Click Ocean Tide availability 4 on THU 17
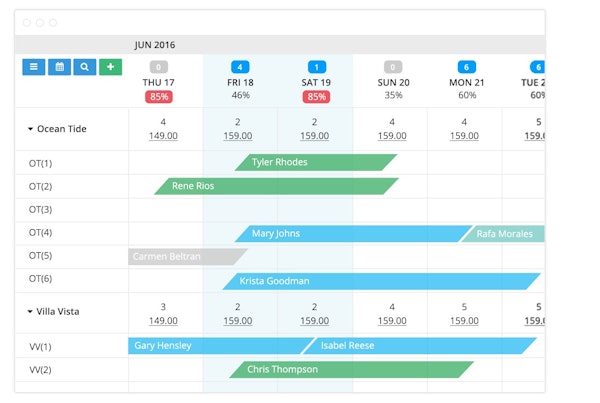600x403 pixels. tap(163, 122)
